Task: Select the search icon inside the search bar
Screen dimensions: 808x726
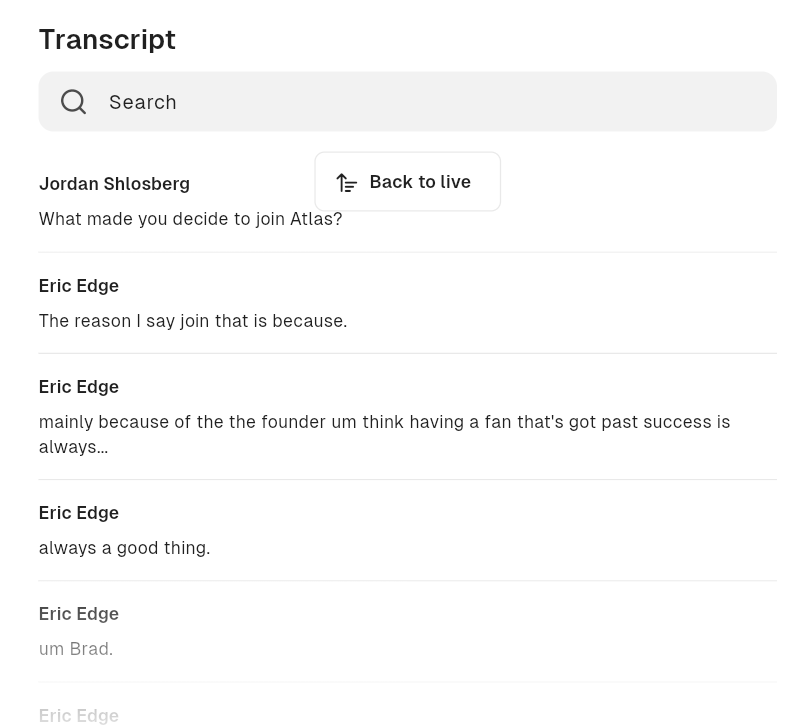Action: (73, 101)
